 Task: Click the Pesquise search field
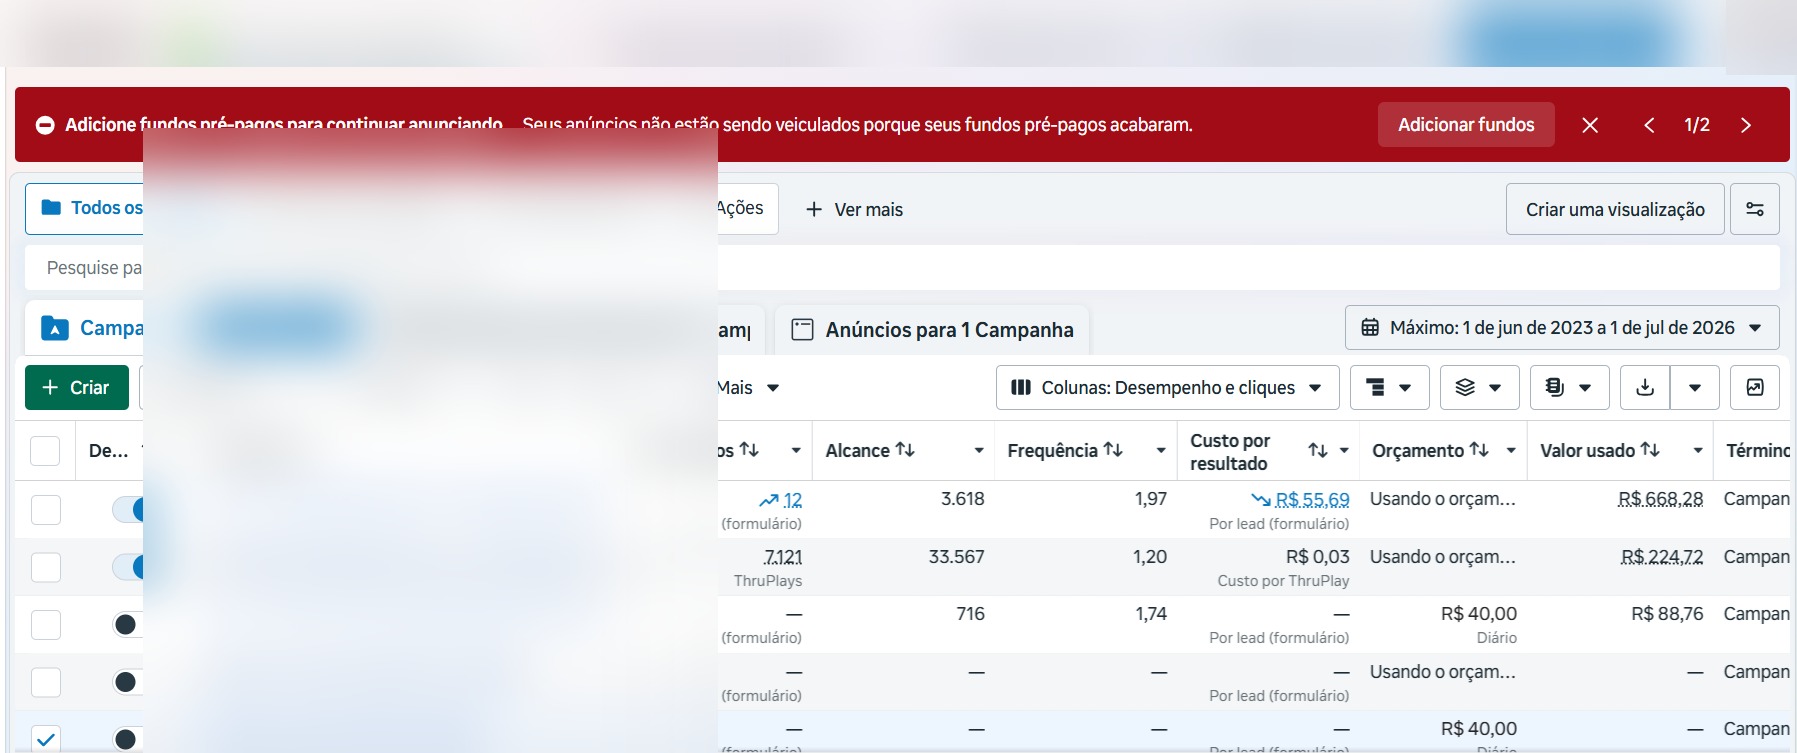point(902,268)
